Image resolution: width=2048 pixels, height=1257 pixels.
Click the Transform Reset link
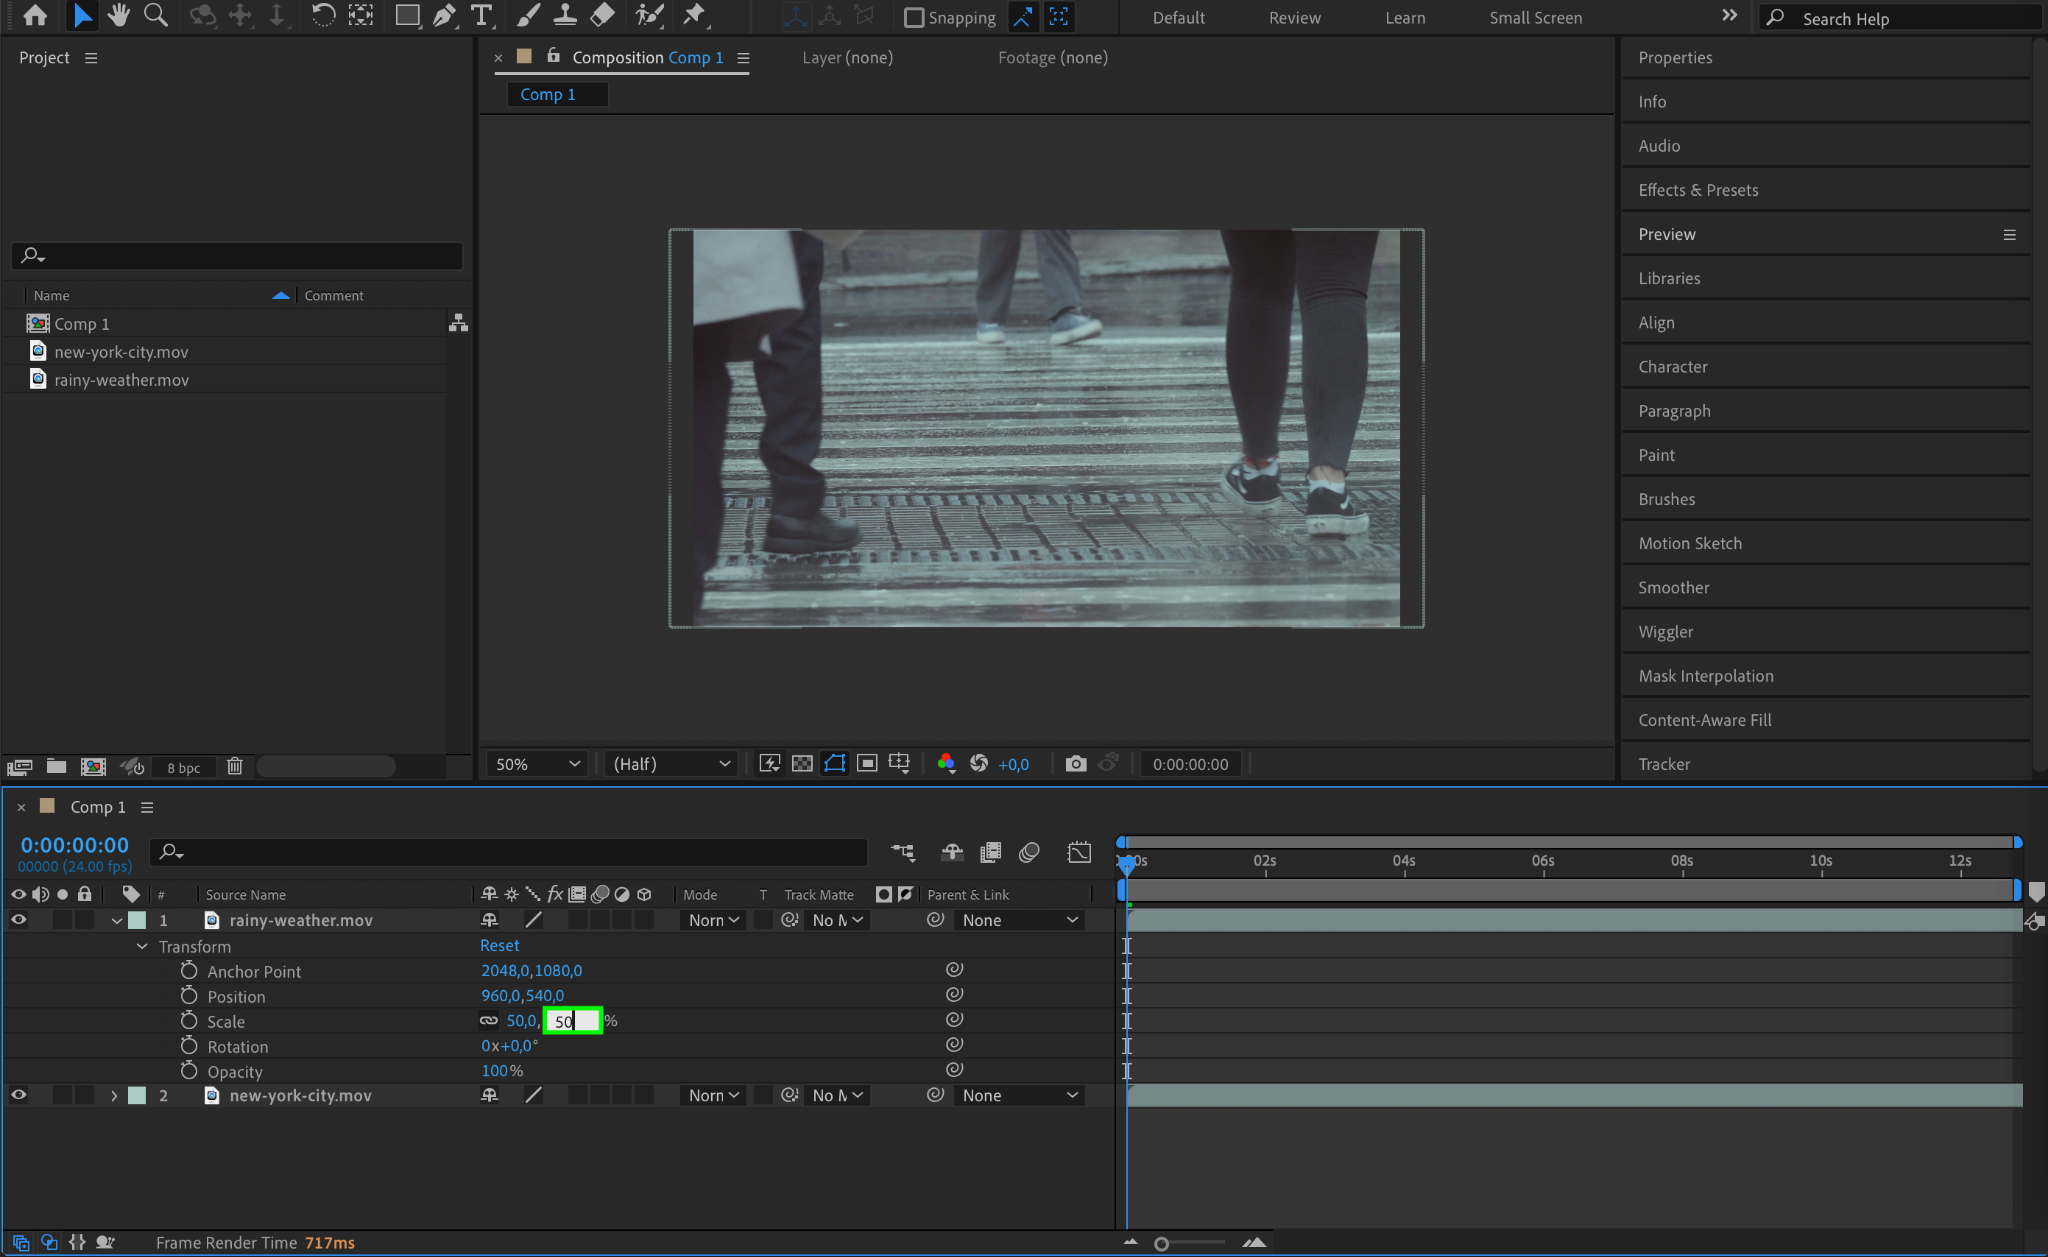[x=499, y=945]
